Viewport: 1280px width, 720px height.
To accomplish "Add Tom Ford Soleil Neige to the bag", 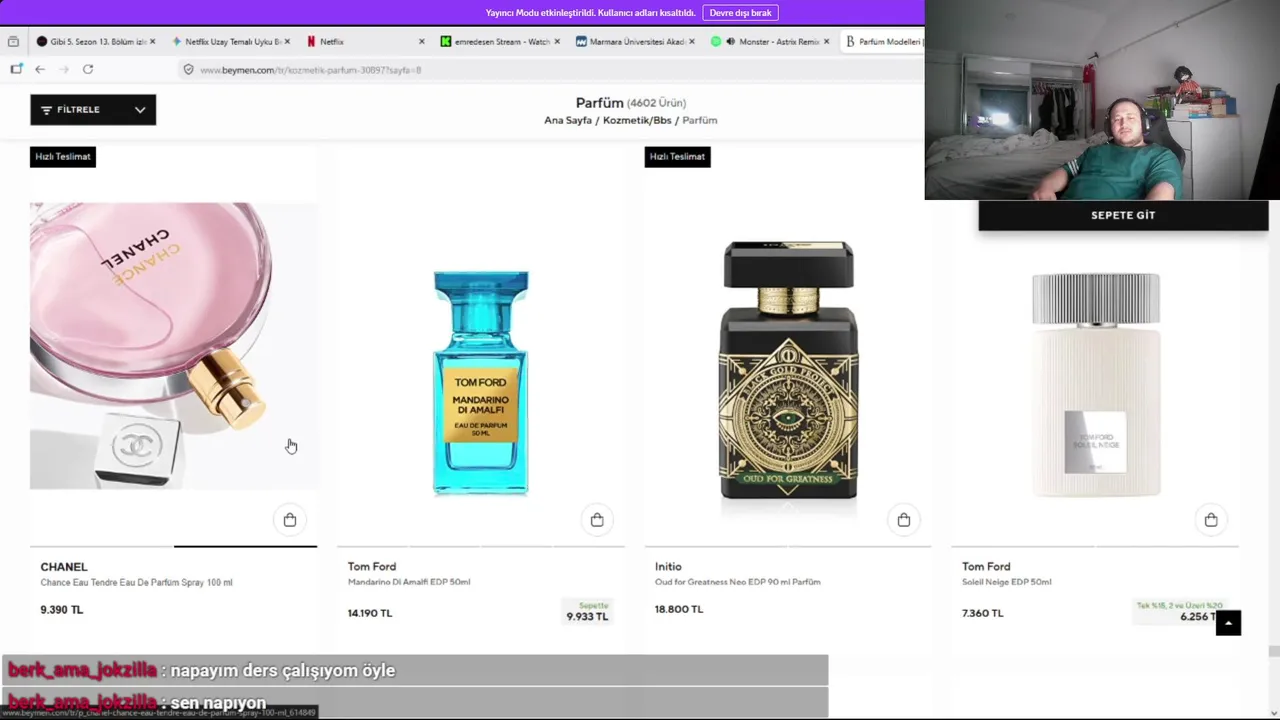I will (x=1211, y=520).
